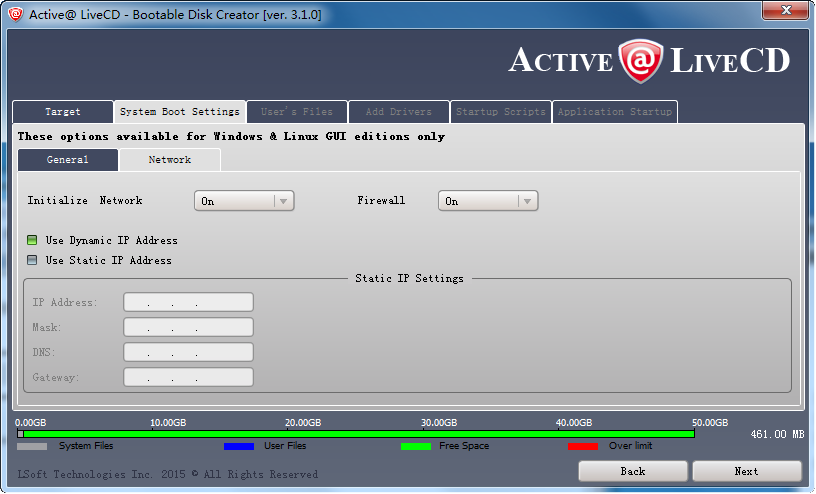Click the Static IP Settings group label
The height and width of the screenshot is (494, 816).
click(x=409, y=278)
